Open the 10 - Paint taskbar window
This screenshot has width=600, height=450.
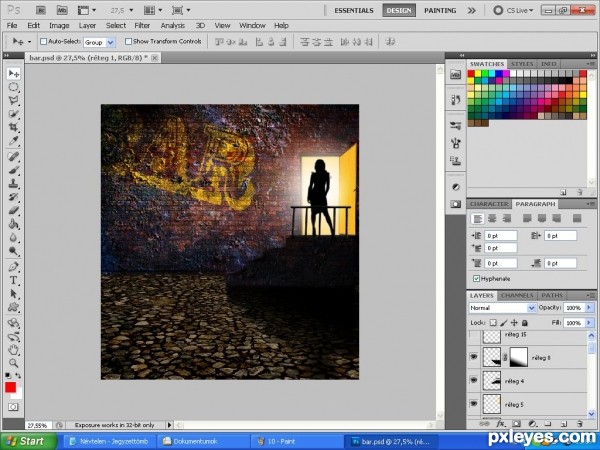pos(297,441)
